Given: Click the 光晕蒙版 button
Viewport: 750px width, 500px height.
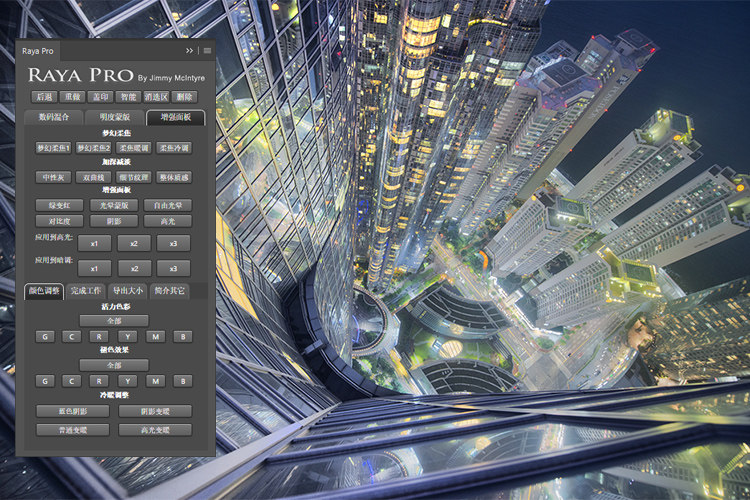Looking at the screenshot, I should pyautogui.click(x=114, y=206).
